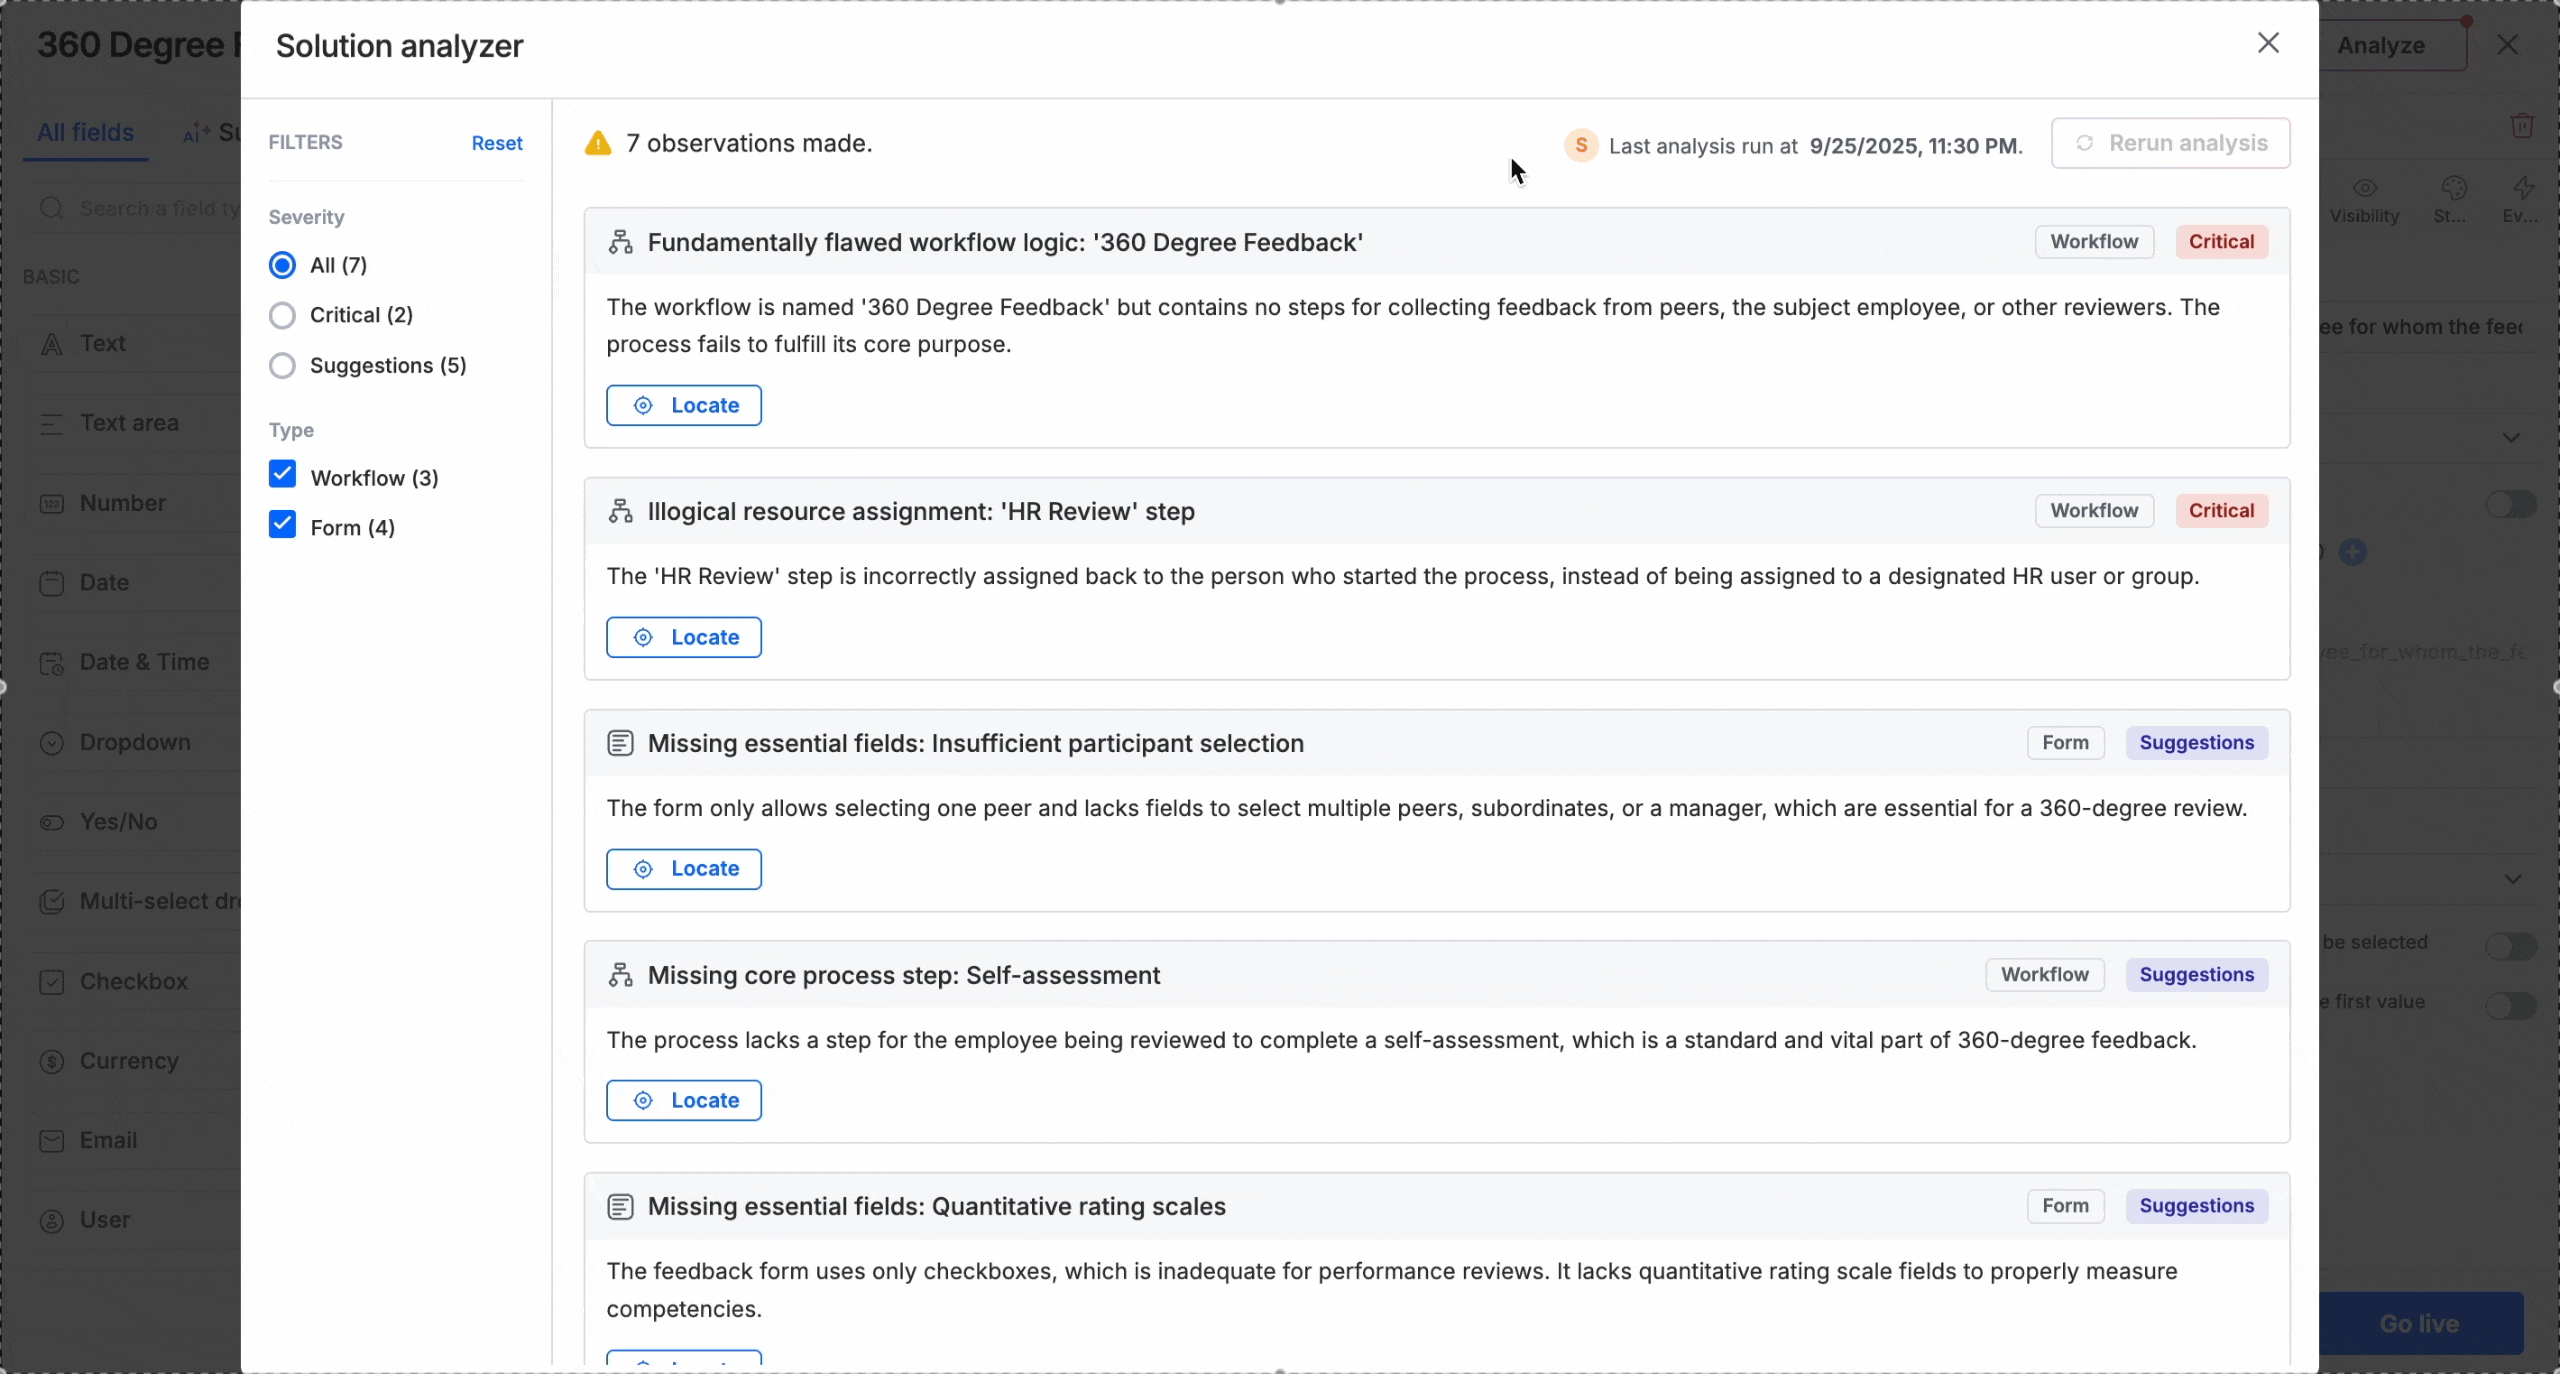Click workflow icon beside 'Illogical resource assignment'
Image resolution: width=2560 pixels, height=1374 pixels.
pos(620,511)
